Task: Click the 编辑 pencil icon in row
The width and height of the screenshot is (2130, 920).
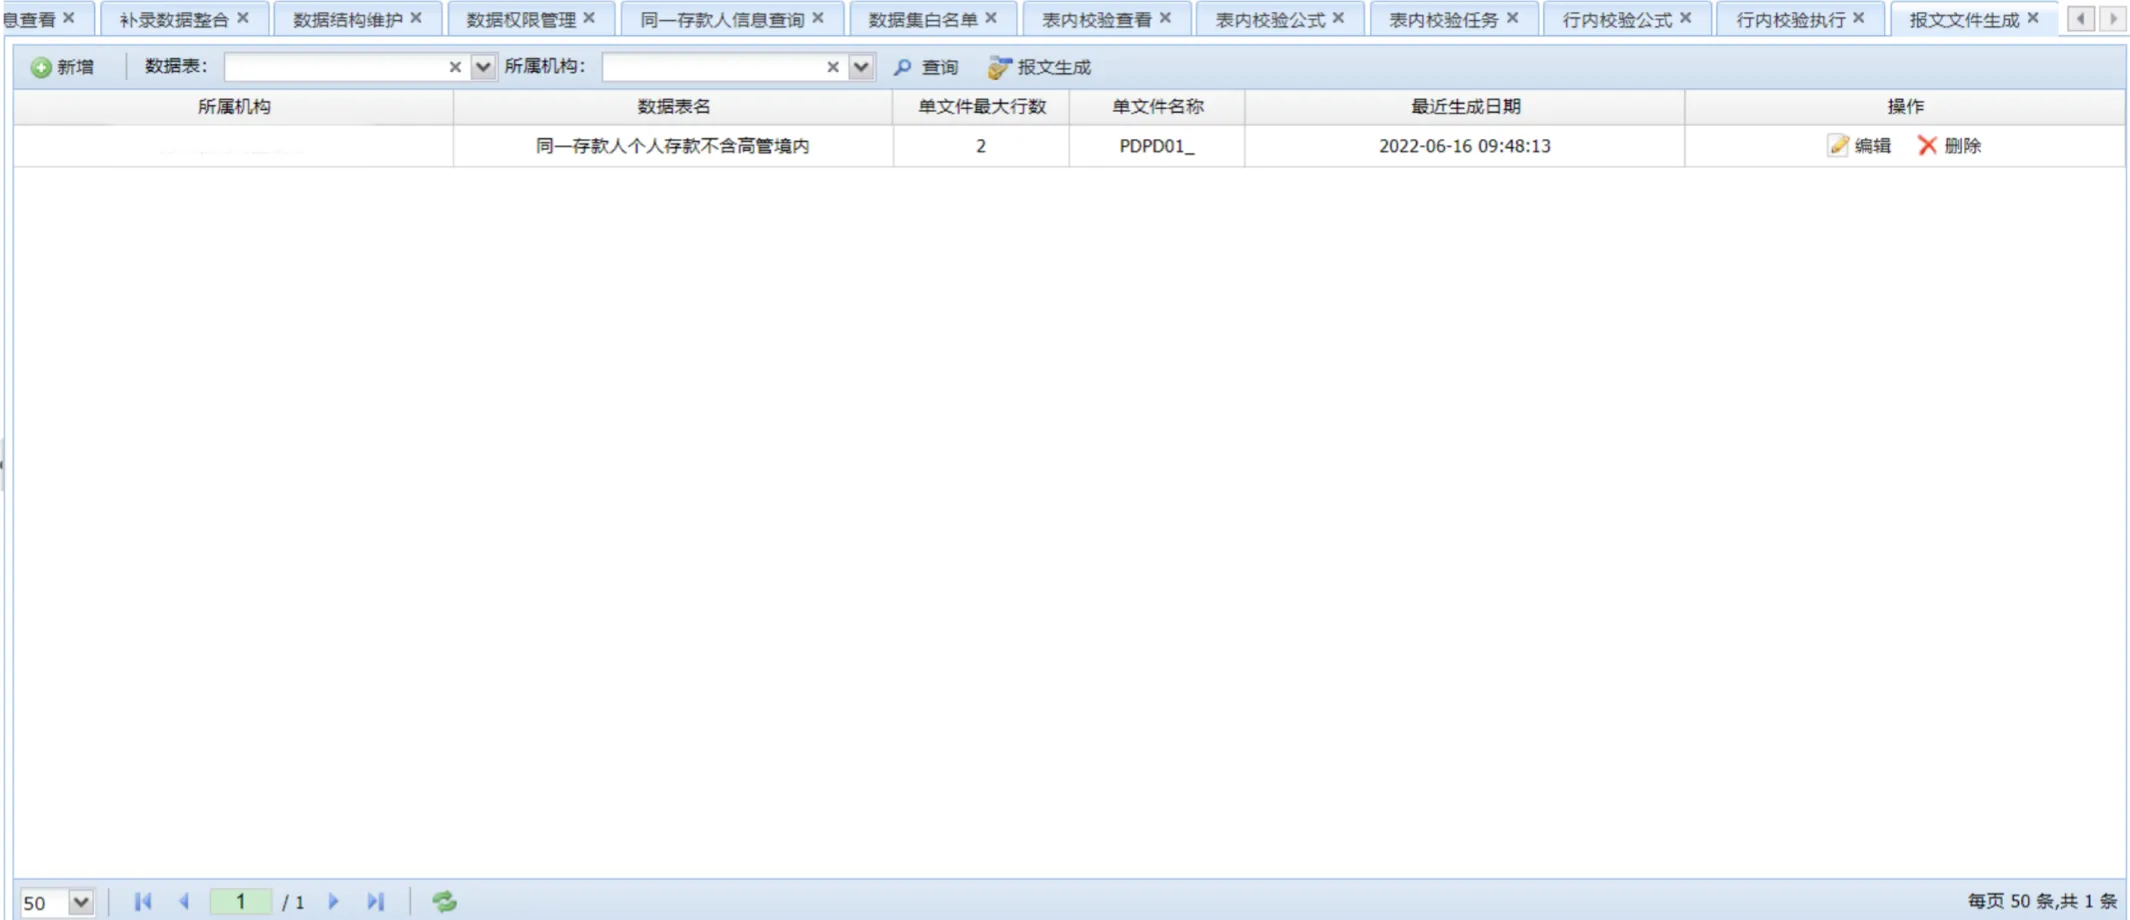Action: pyautogui.click(x=1838, y=146)
